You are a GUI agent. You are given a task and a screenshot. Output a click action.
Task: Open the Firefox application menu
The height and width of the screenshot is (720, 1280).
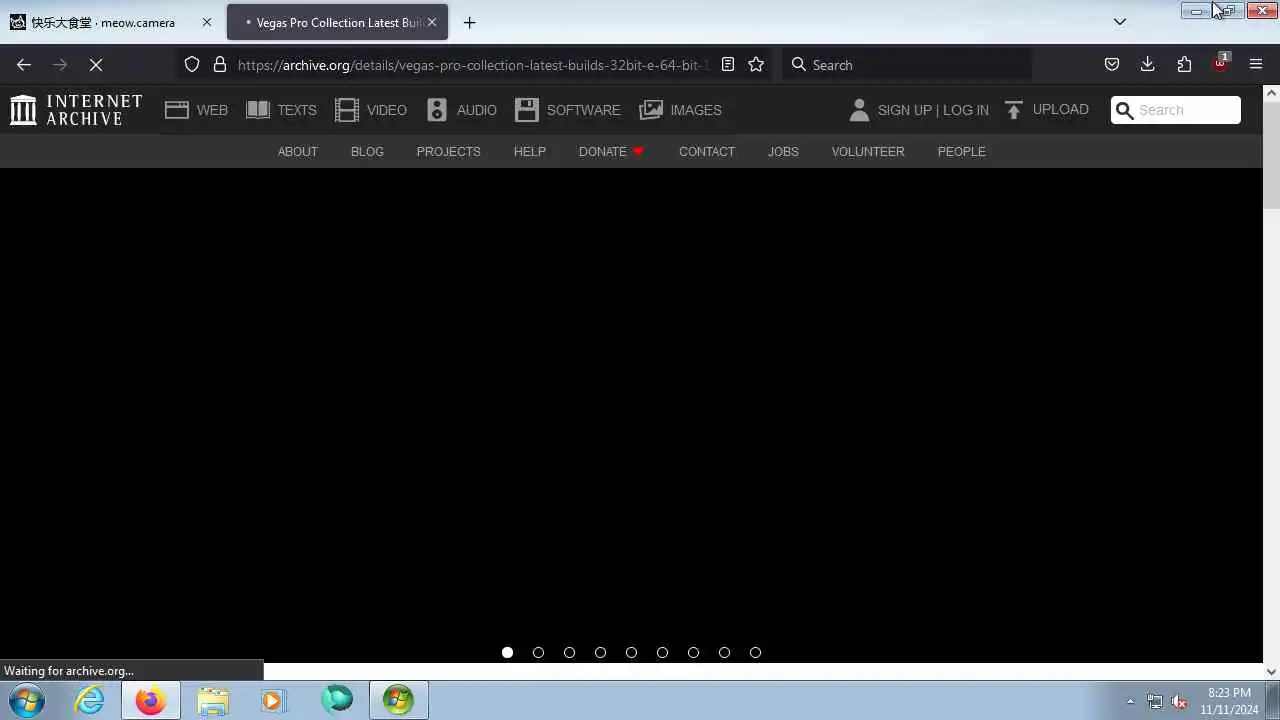click(1256, 65)
